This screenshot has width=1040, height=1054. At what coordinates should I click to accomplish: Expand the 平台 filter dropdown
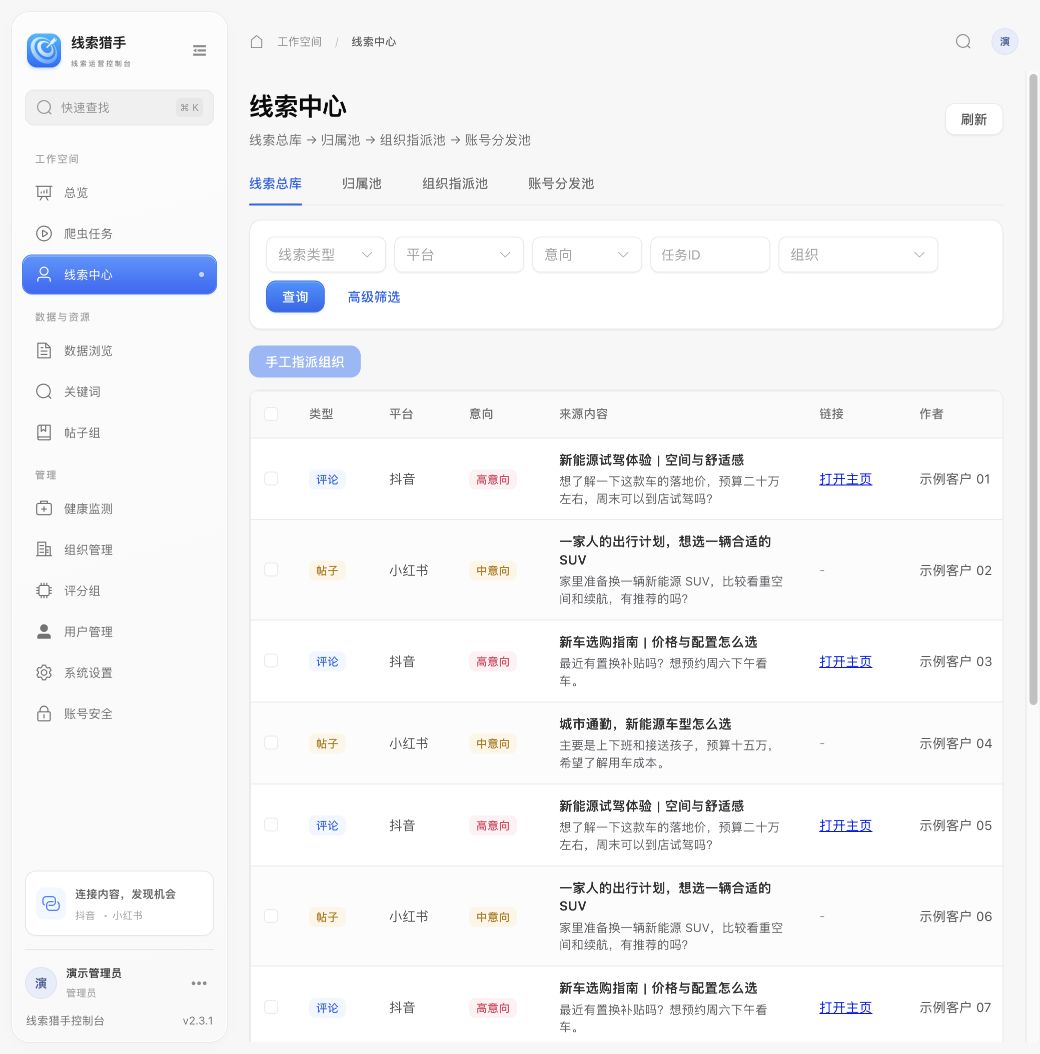click(x=458, y=255)
